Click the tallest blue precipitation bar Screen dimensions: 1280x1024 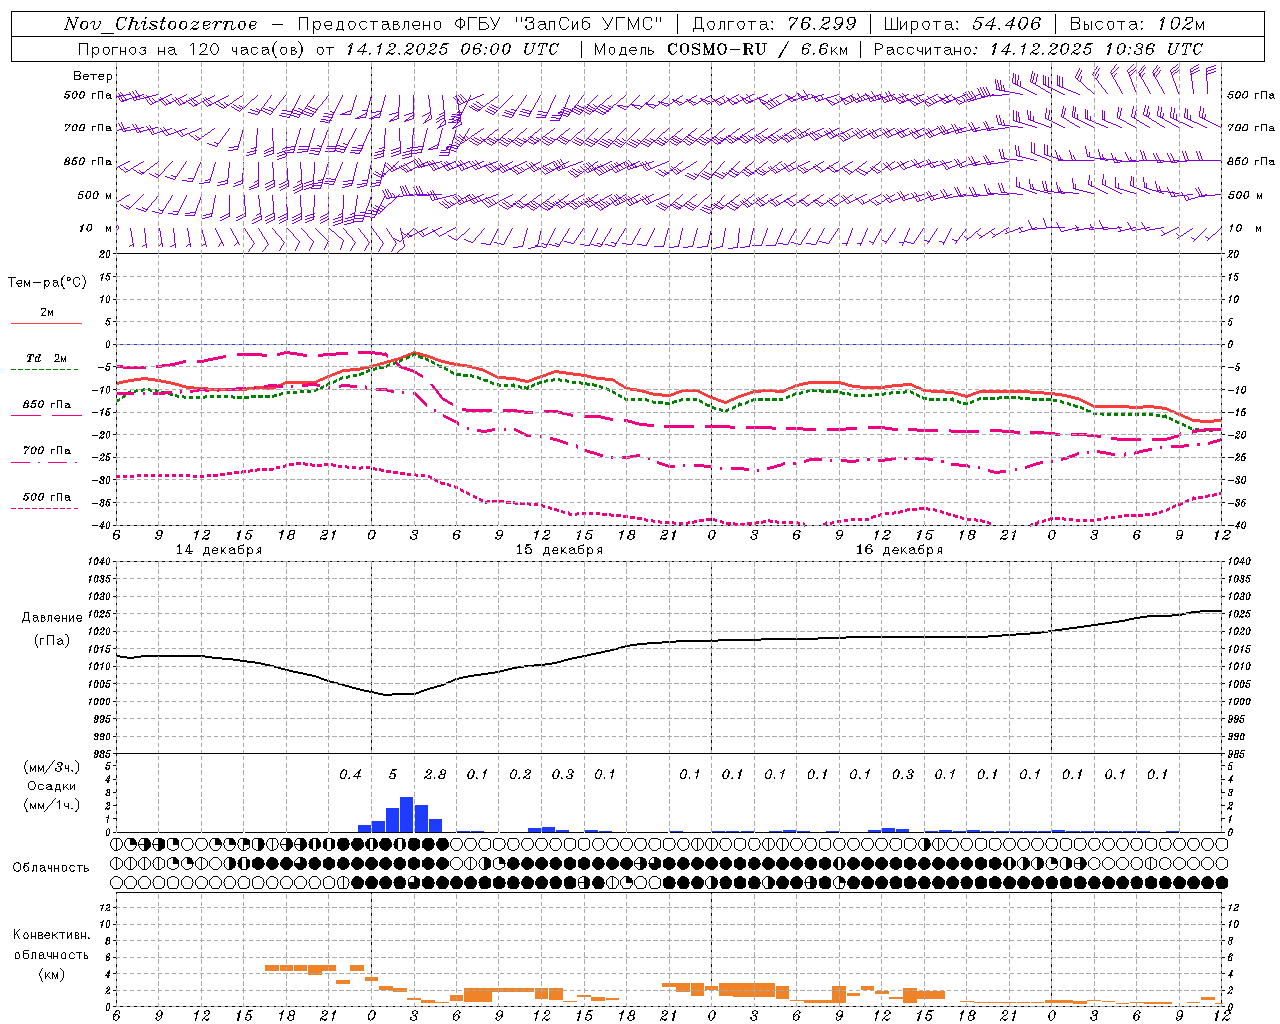click(x=407, y=814)
